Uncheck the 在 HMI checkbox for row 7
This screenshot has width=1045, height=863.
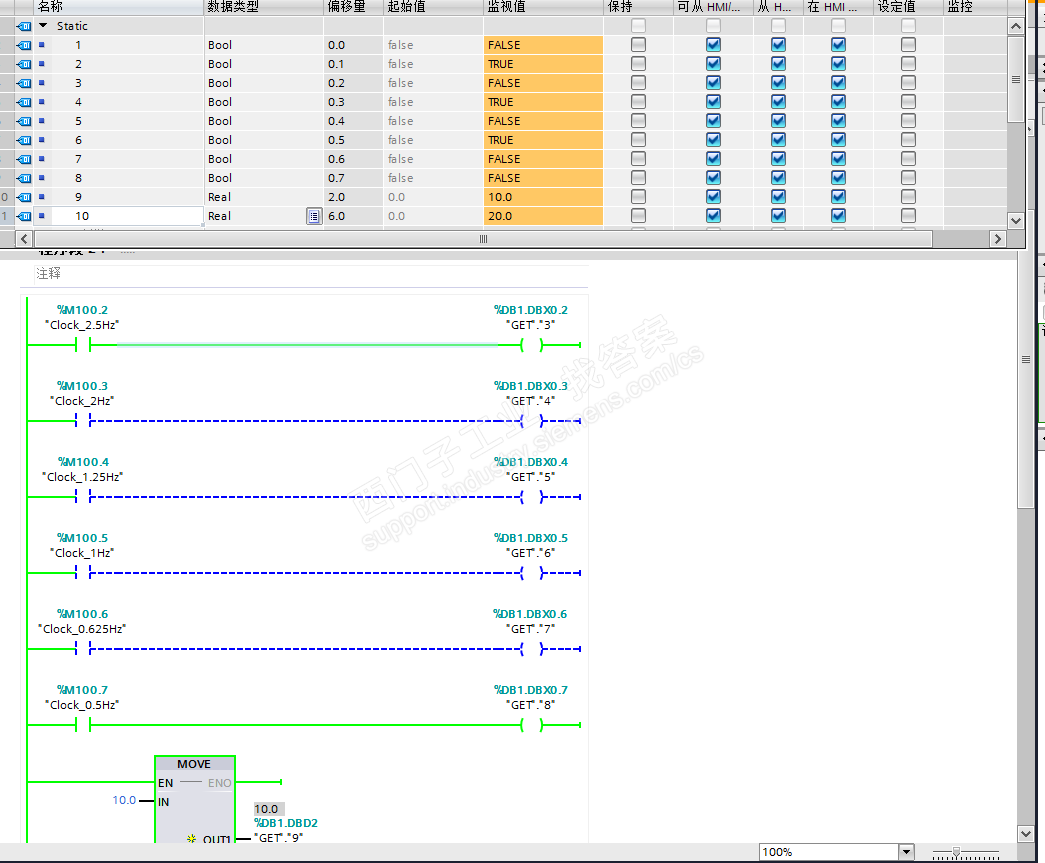[x=838, y=159]
